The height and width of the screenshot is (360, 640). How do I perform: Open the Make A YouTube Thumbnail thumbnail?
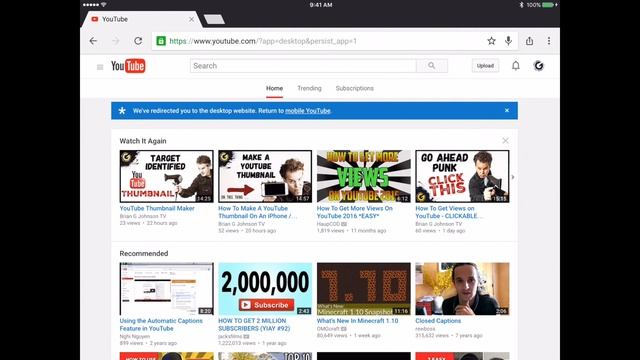(x=265, y=176)
